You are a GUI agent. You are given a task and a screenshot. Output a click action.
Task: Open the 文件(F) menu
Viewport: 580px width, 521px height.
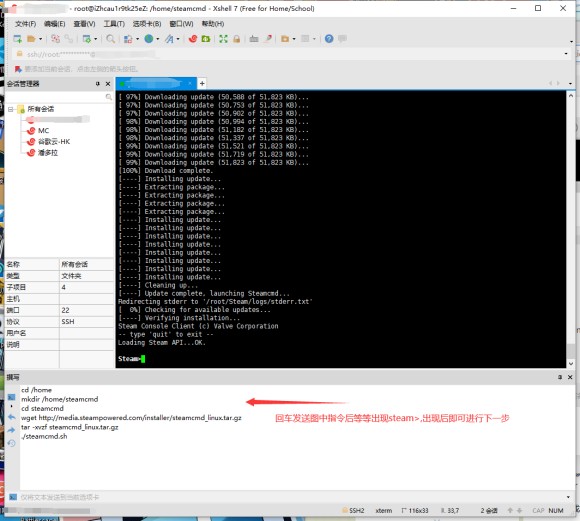coord(26,24)
